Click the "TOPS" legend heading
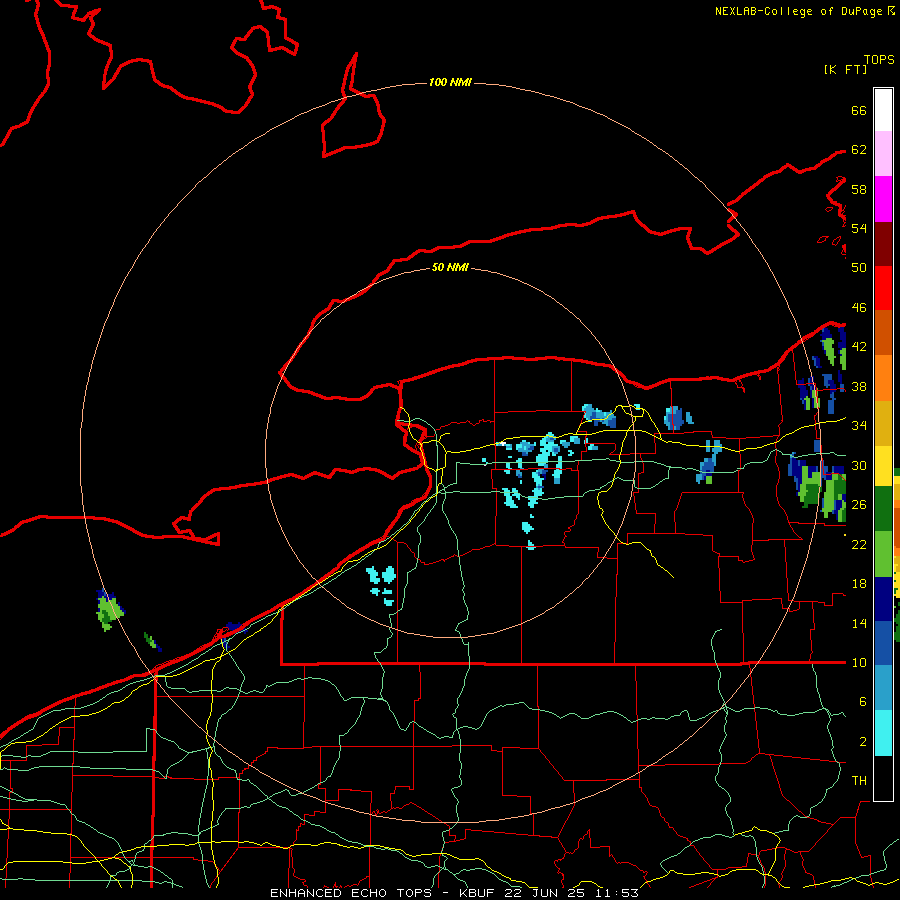900x900 pixels. [879, 60]
